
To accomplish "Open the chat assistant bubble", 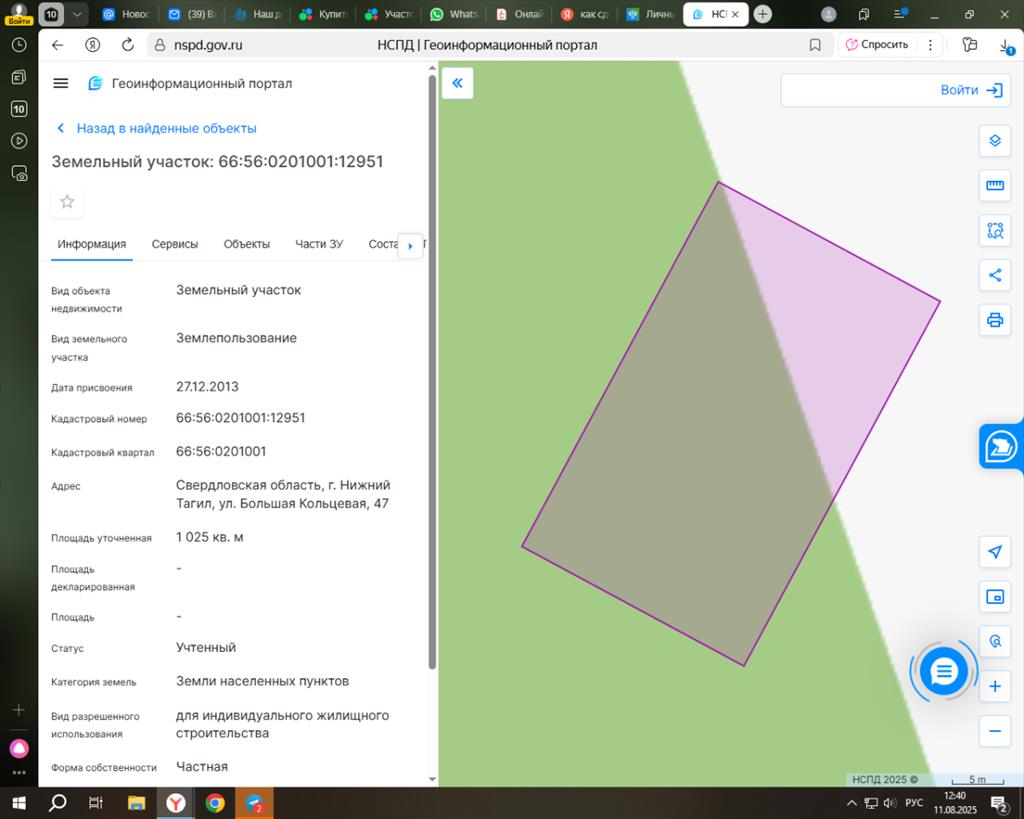I will (x=943, y=671).
